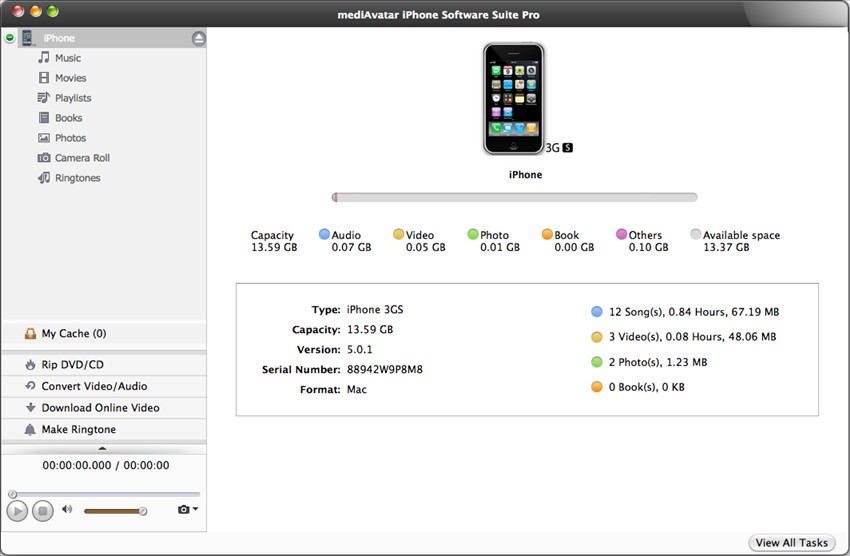Open the Photos section
This screenshot has width=850, height=556.
point(70,138)
